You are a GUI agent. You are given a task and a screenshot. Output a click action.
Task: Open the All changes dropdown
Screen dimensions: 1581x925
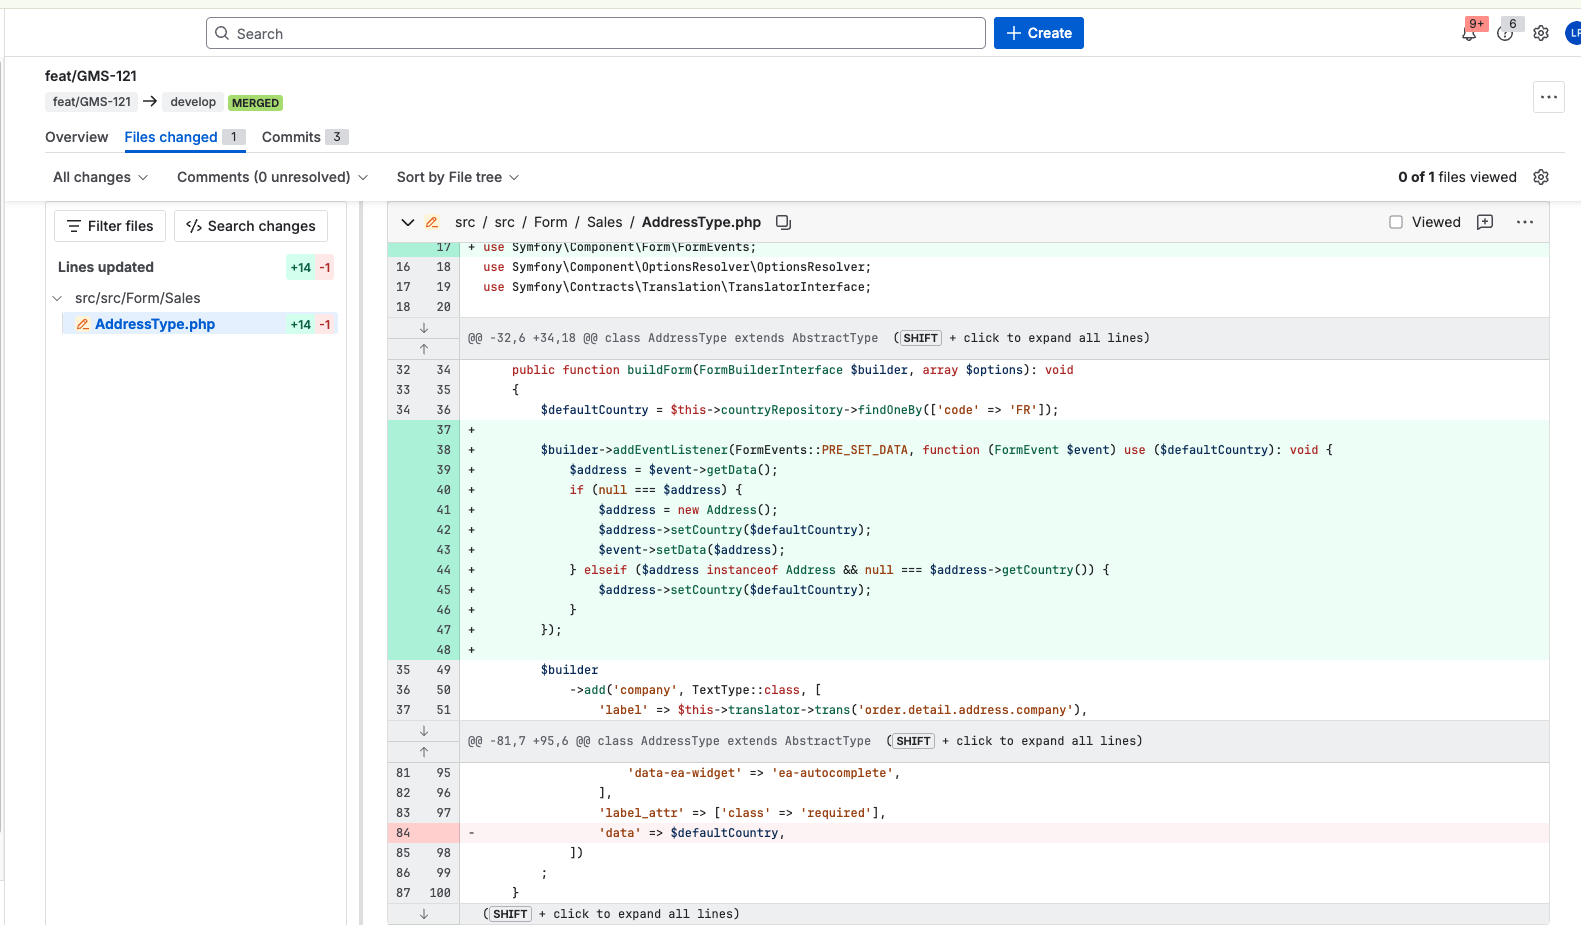click(x=100, y=177)
